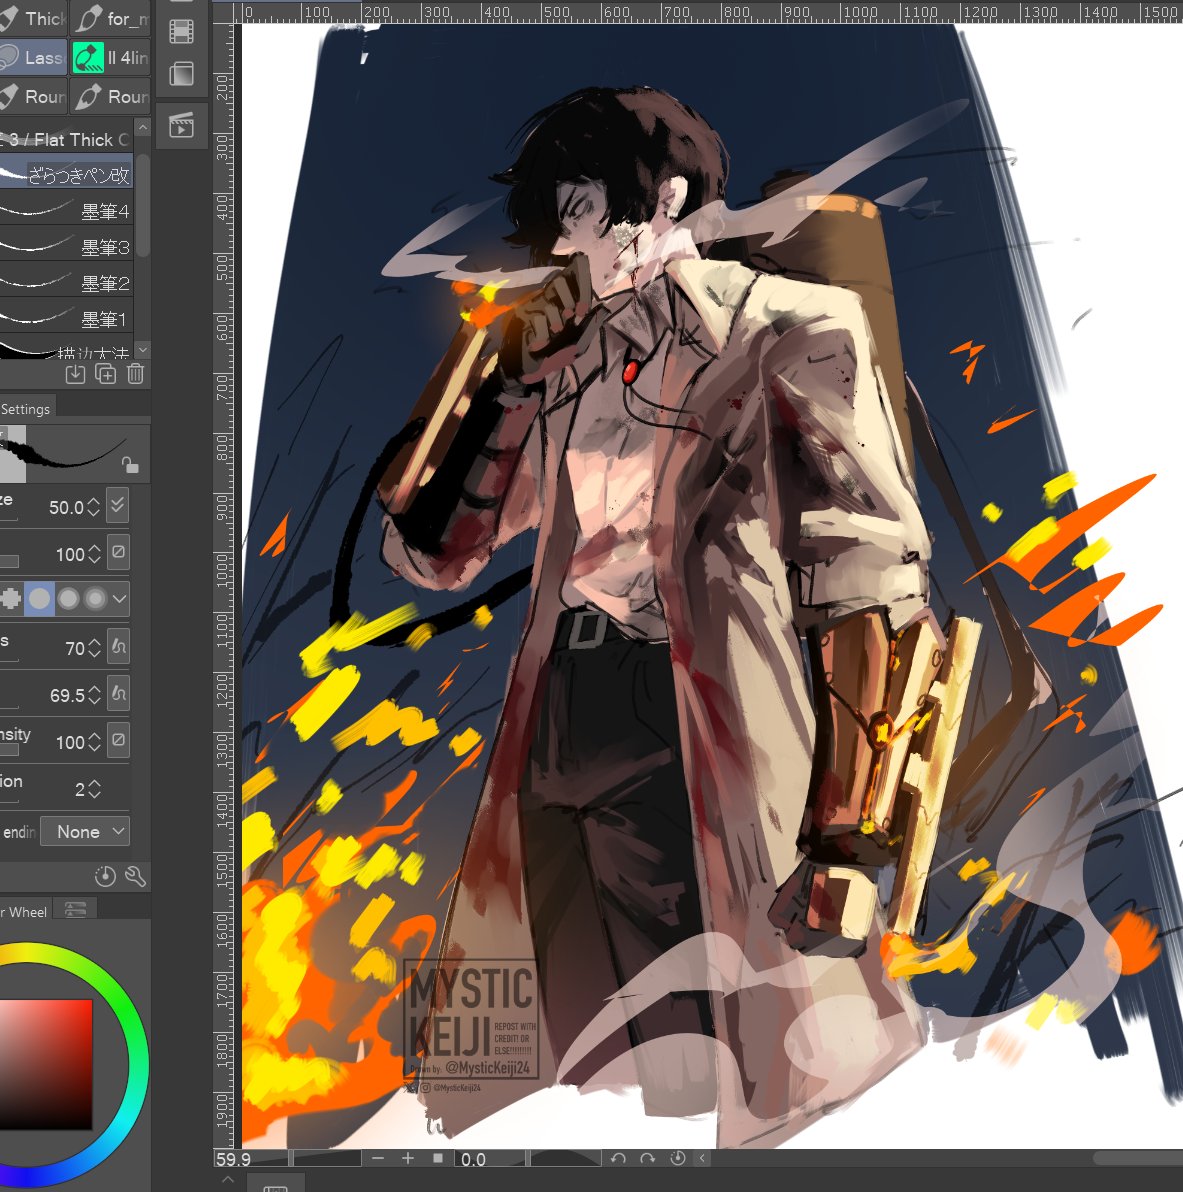
Task: Expand the bottom panel up chevron
Action: tap(228, 1180)
